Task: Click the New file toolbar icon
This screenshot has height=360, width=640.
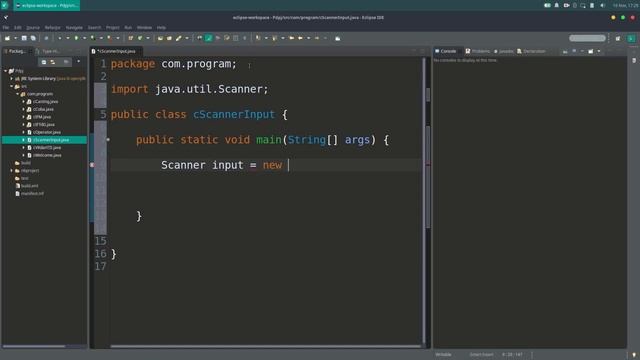Action: click(x=7, y=38)
